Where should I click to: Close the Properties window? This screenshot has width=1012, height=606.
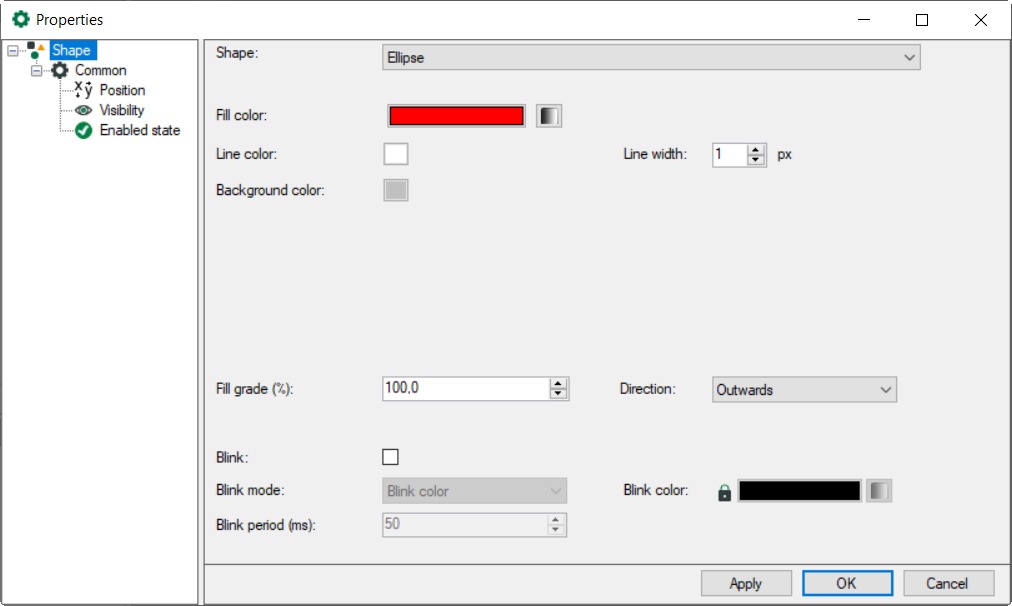[981, 20]
